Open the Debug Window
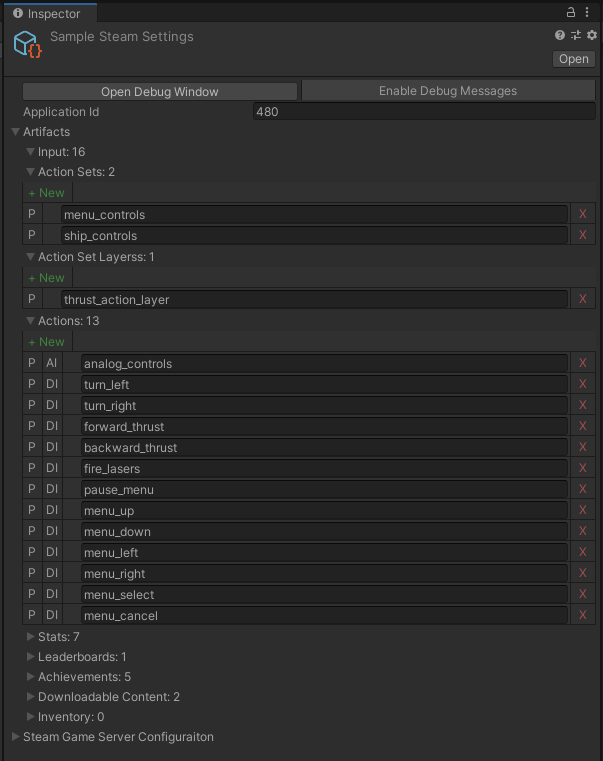 point(160,91)
